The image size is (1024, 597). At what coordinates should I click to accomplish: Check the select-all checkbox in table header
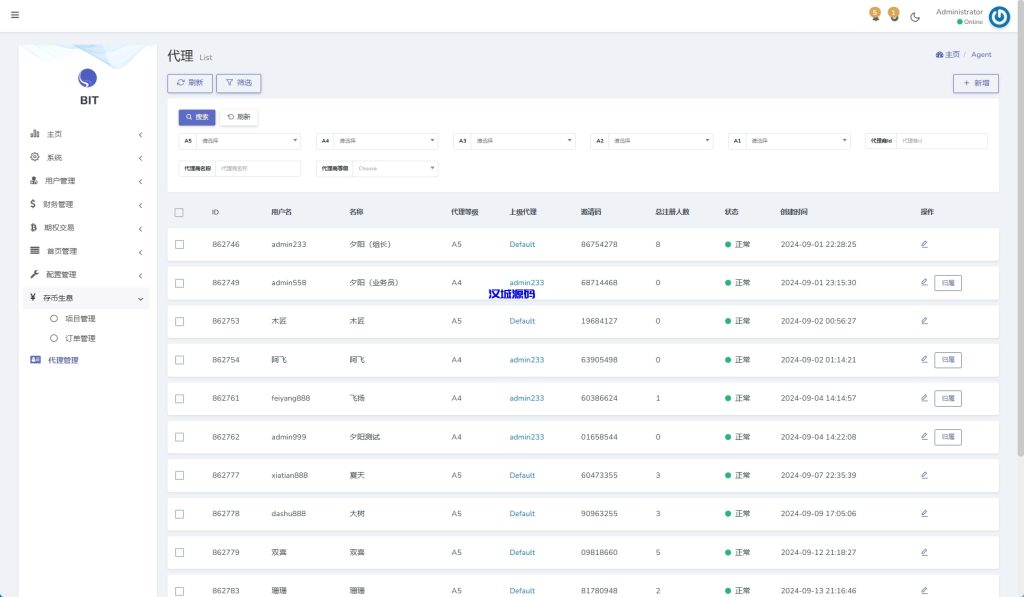(179, 212)
